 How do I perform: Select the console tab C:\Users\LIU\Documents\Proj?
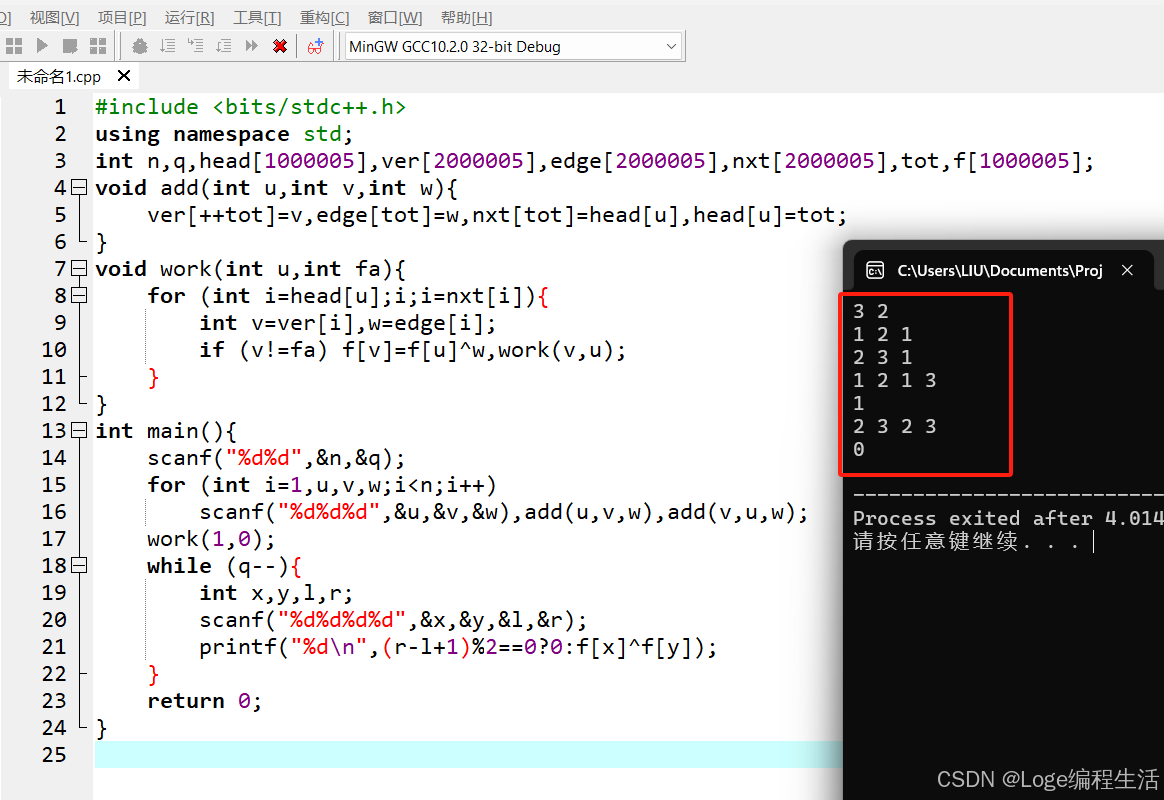coord(1000,270)
